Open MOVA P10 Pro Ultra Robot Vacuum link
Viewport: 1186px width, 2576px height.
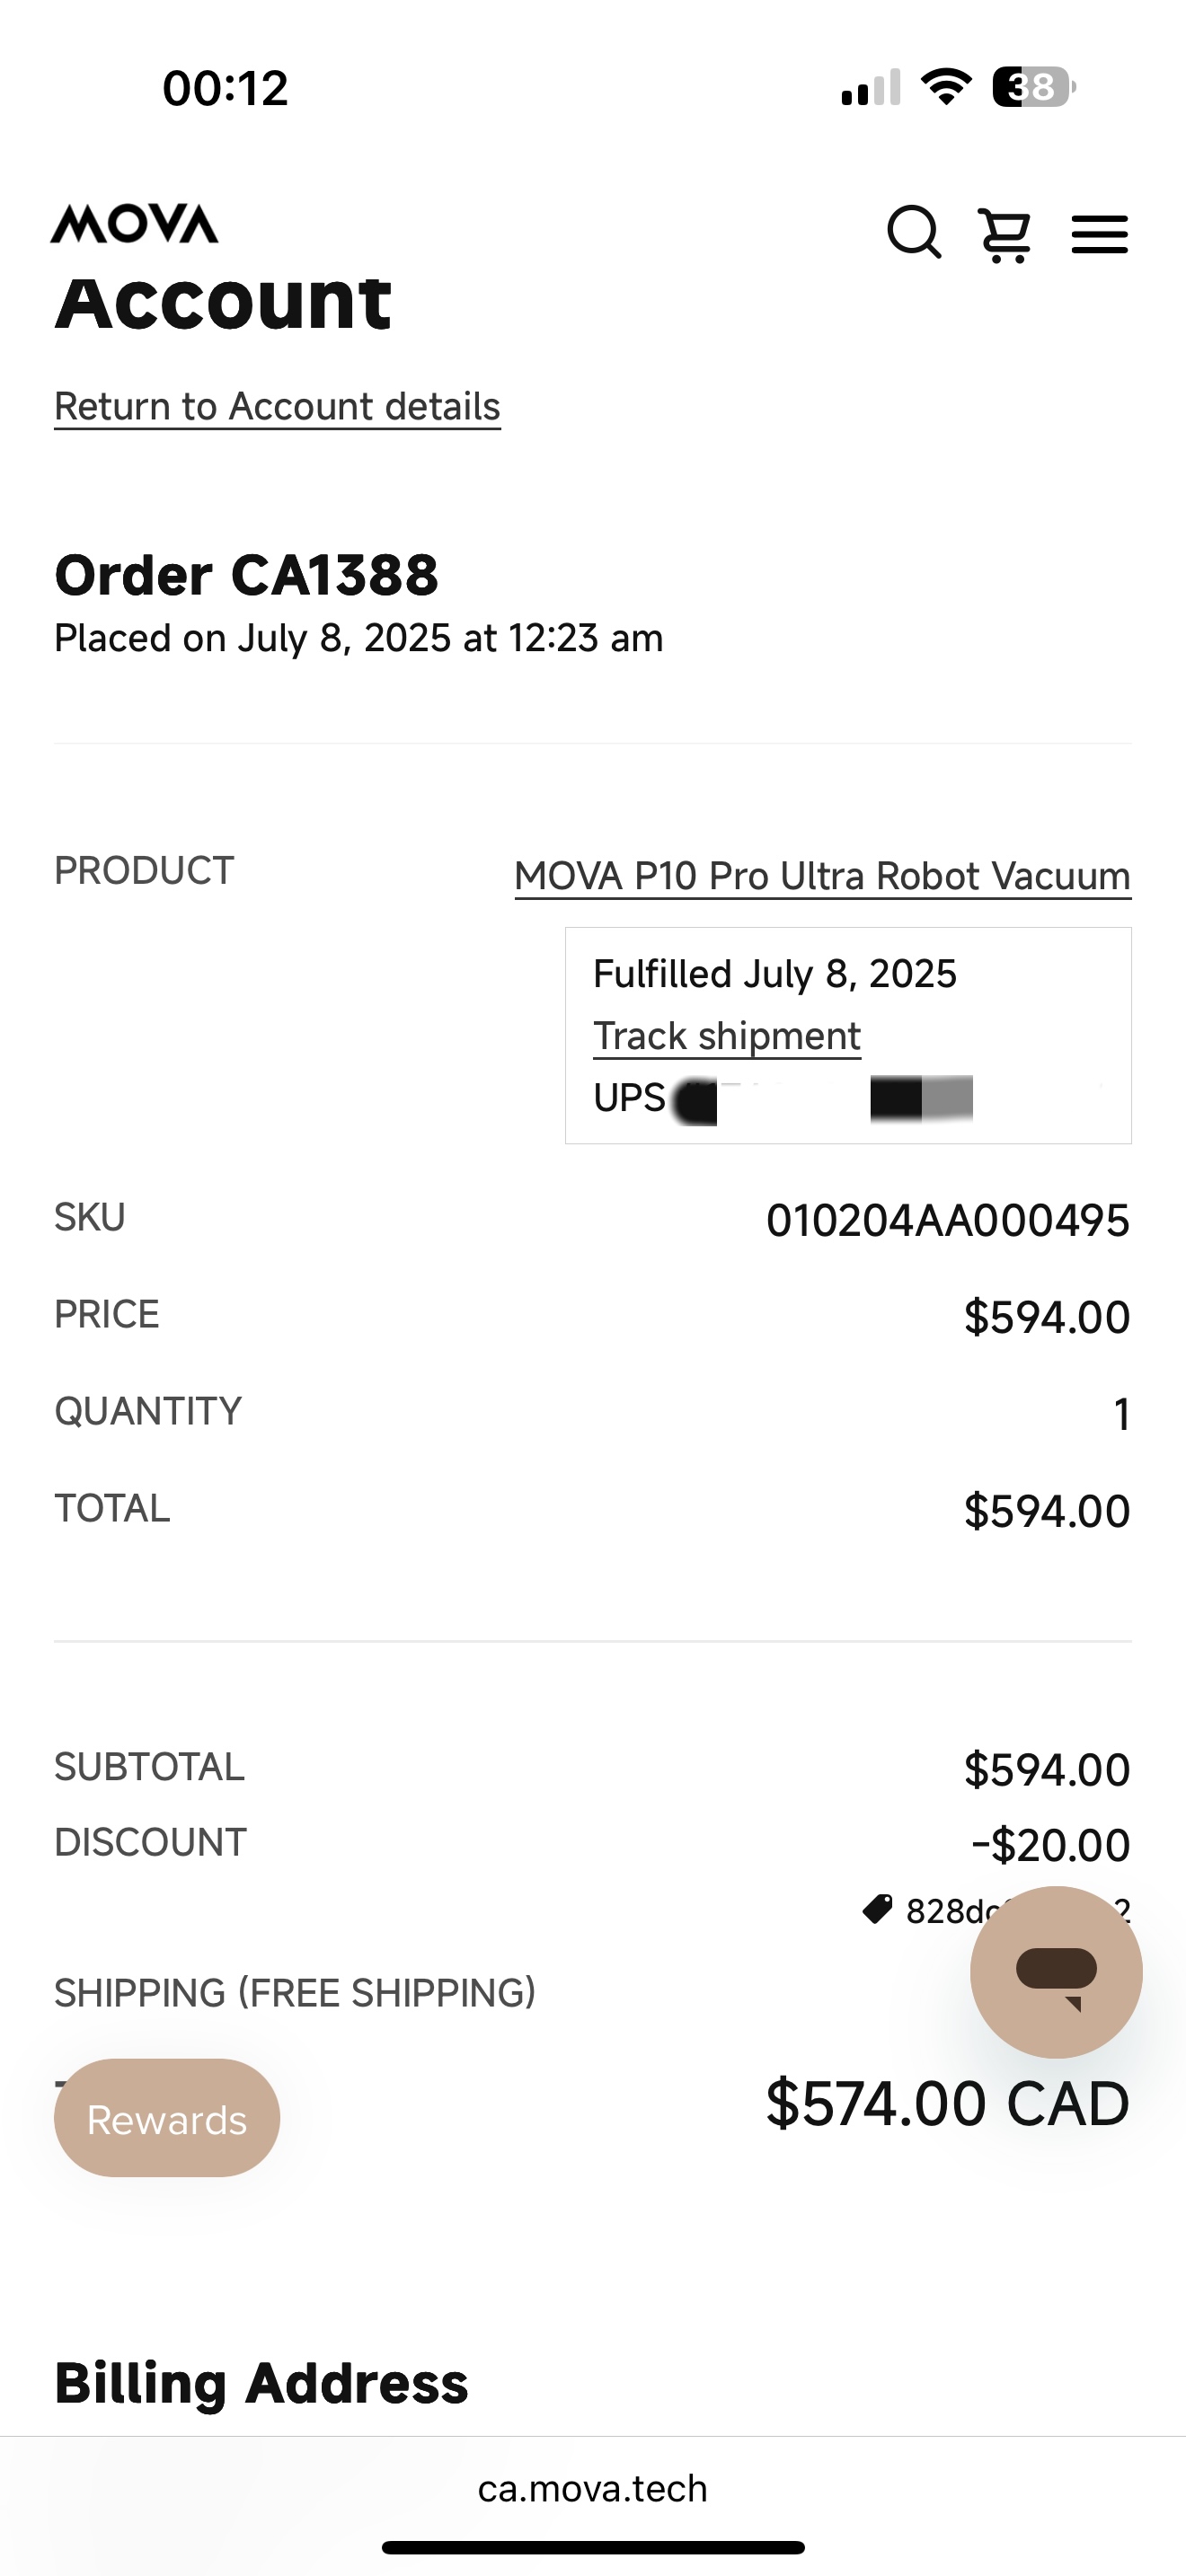pyautogui.click(x=822, y=876)
